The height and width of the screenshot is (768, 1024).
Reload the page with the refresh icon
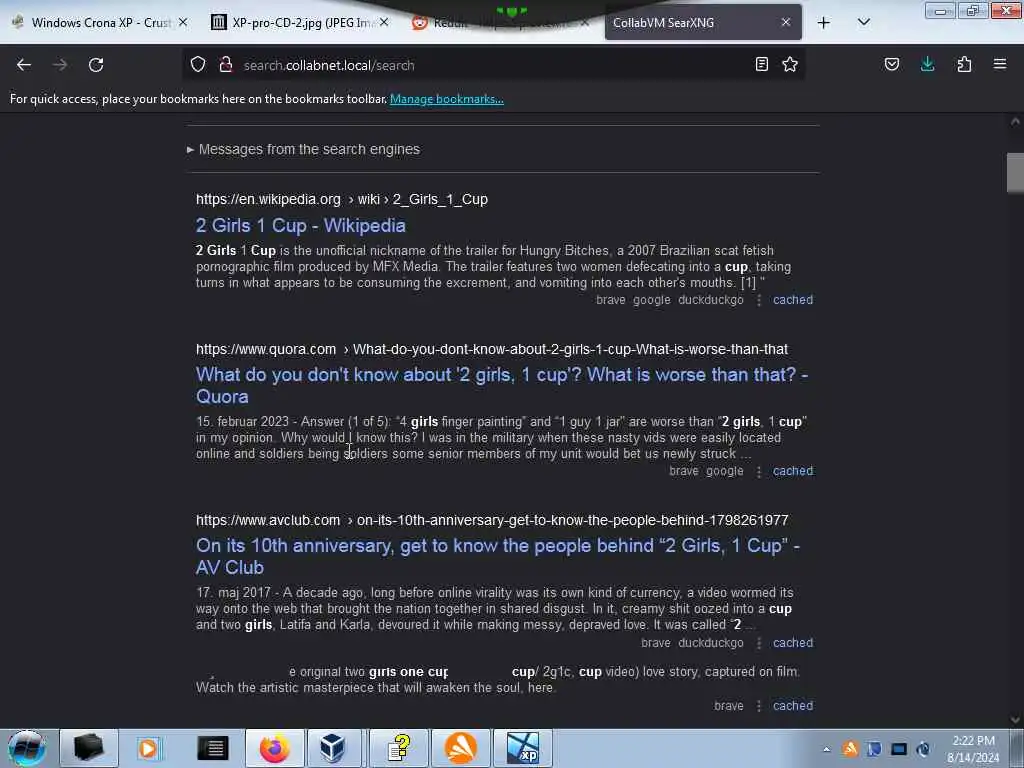coord(96,65)
